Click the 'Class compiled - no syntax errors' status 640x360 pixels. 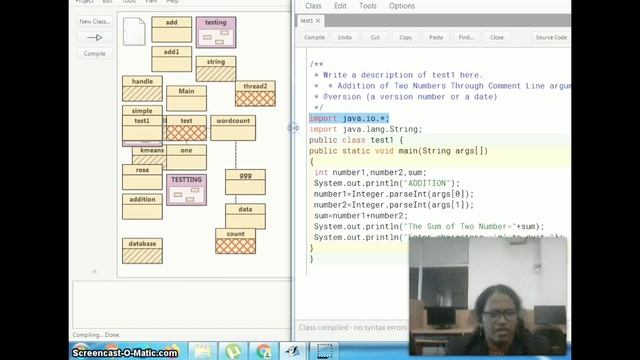(x=353, y=327)
